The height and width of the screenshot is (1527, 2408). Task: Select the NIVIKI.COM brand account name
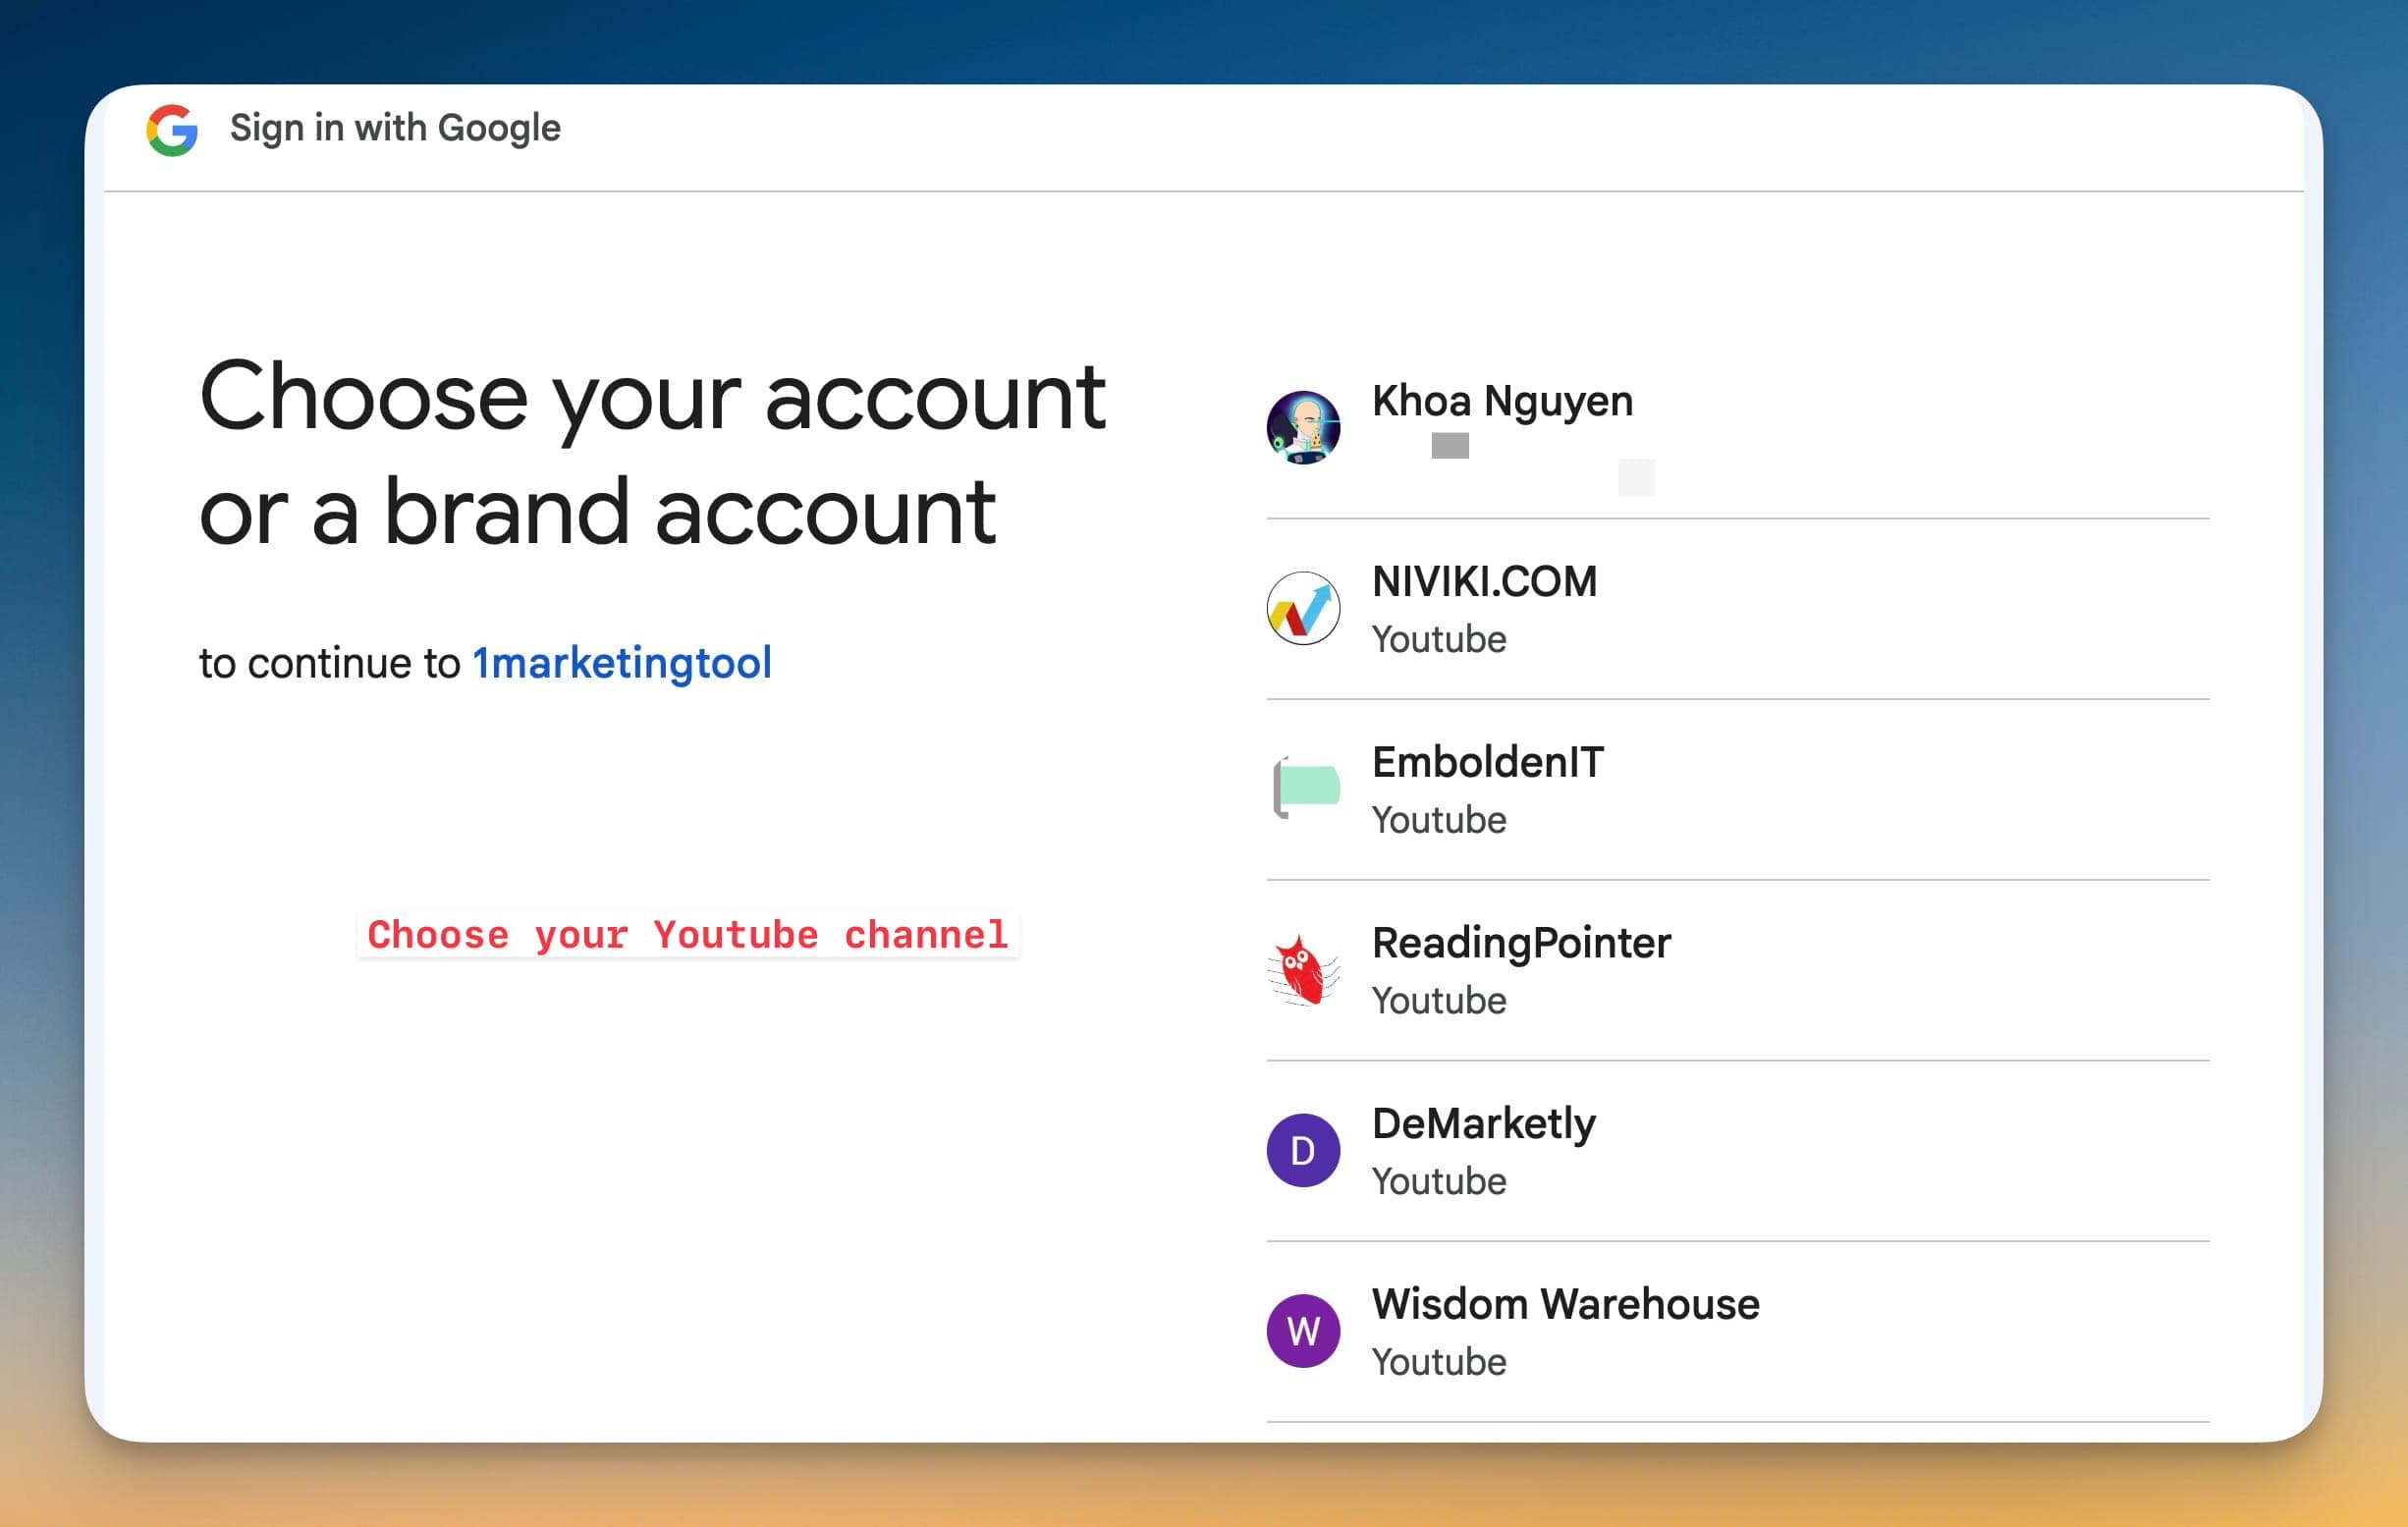1484,582
